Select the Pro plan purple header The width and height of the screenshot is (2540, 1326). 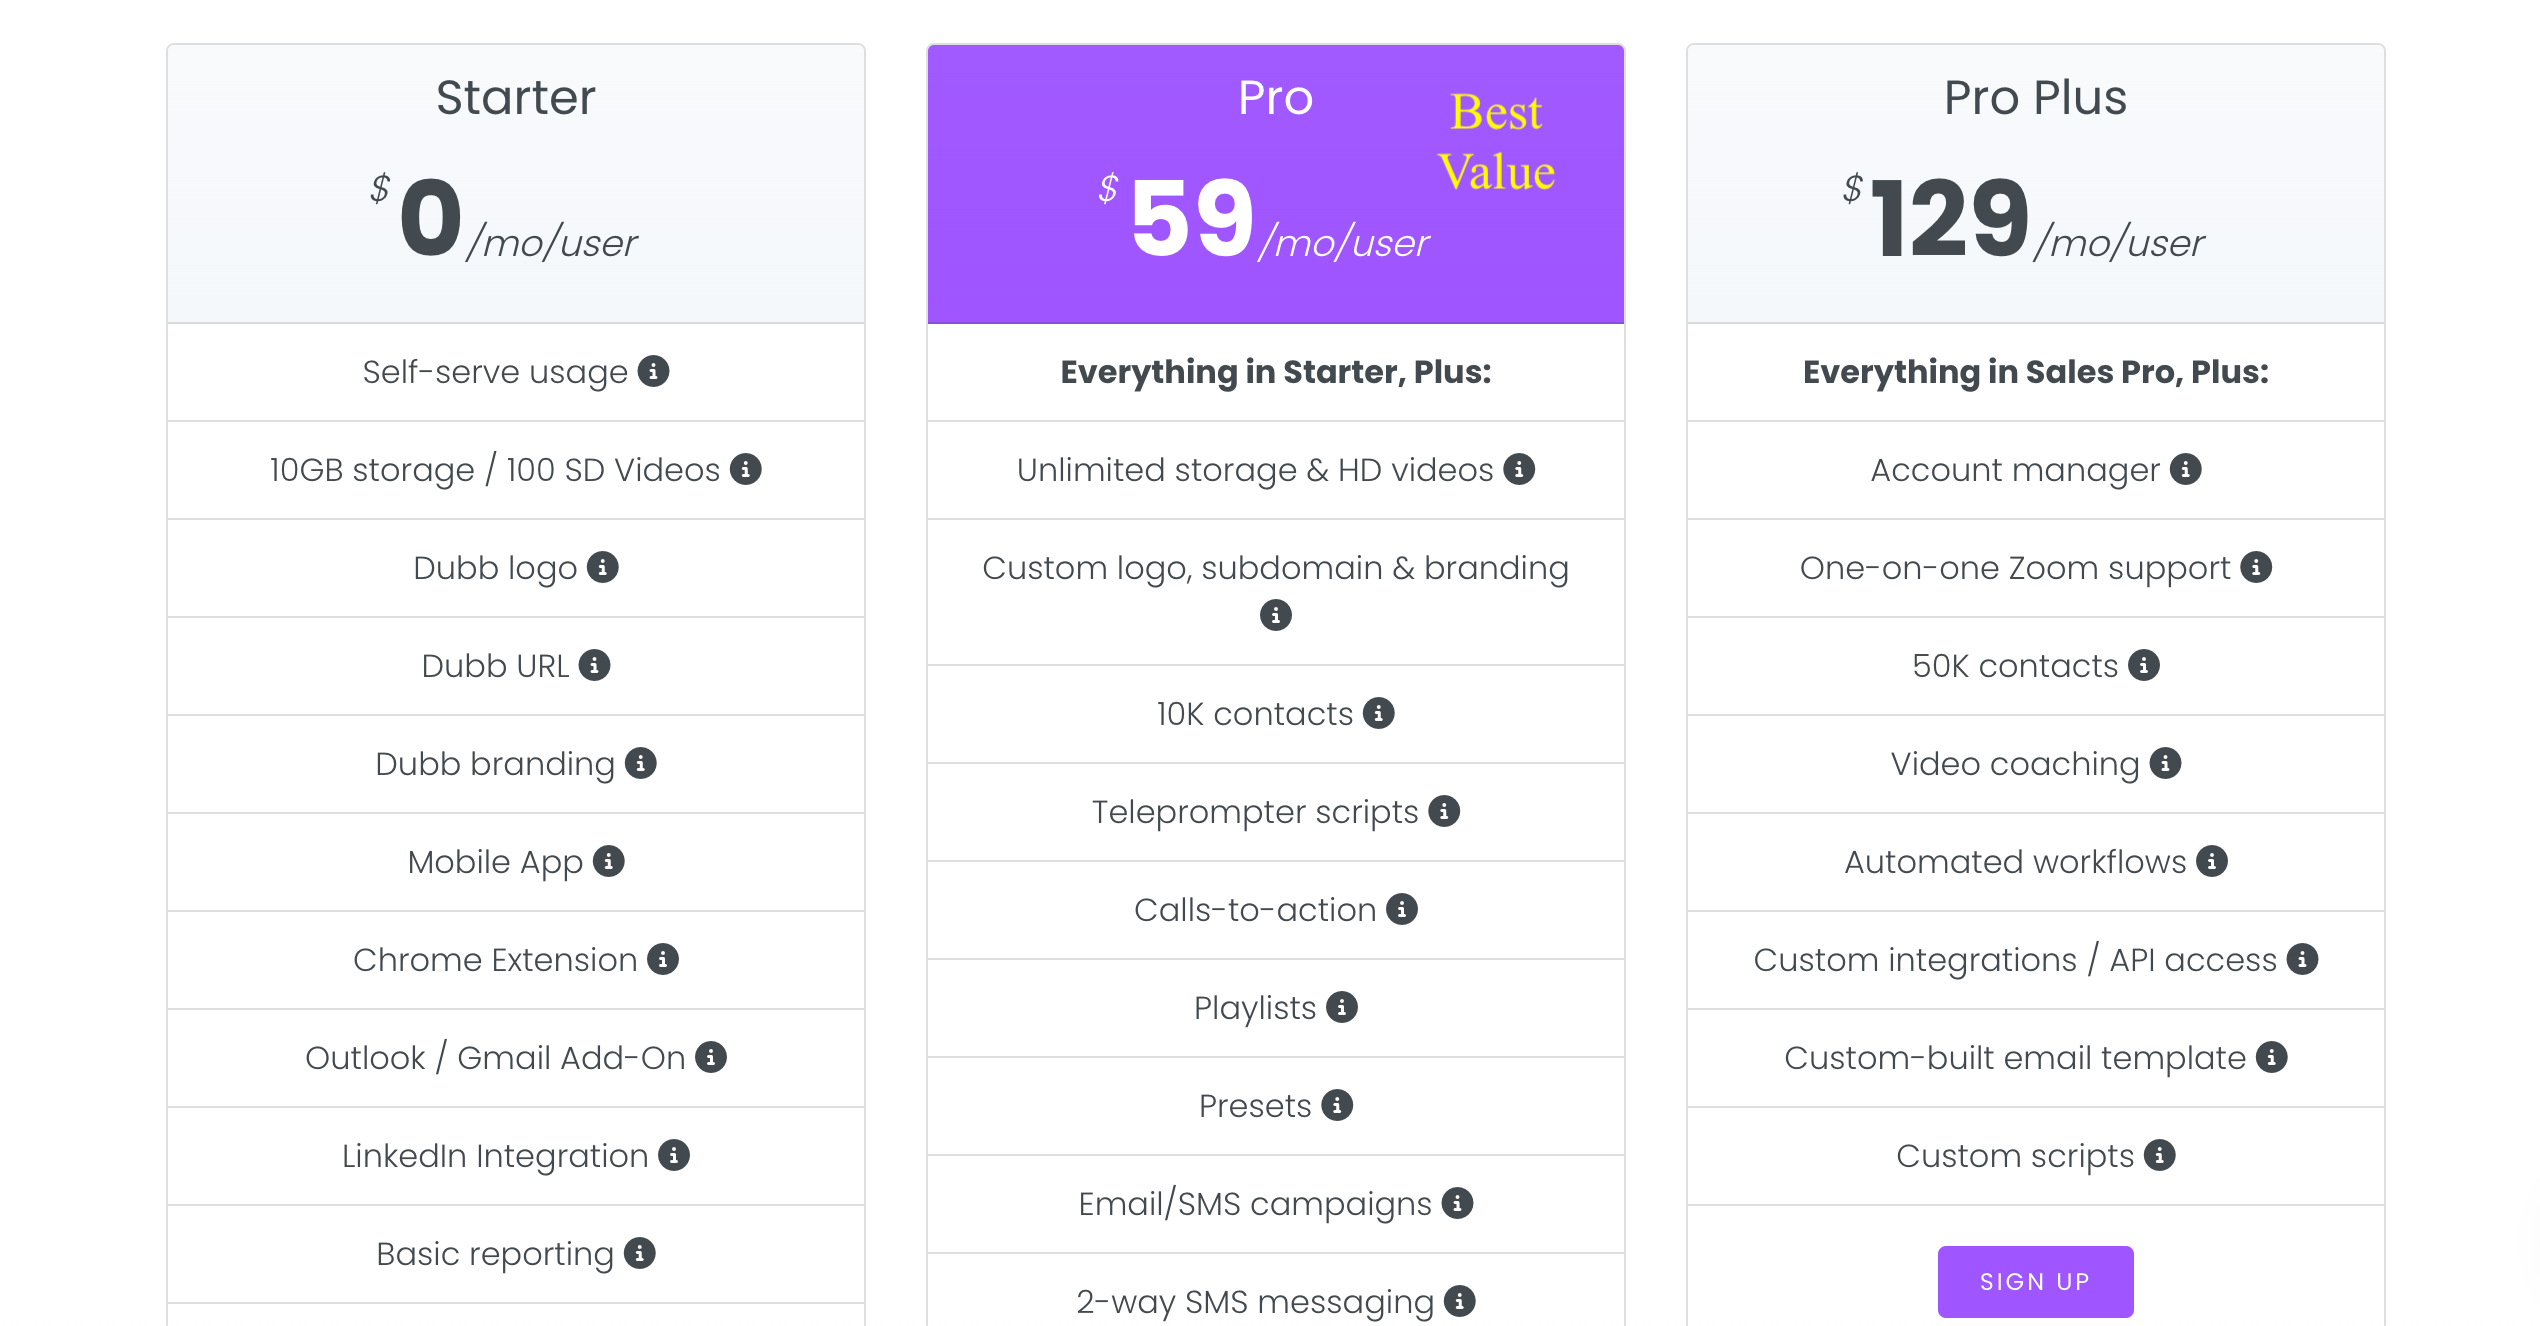(x=1275, y=184)
